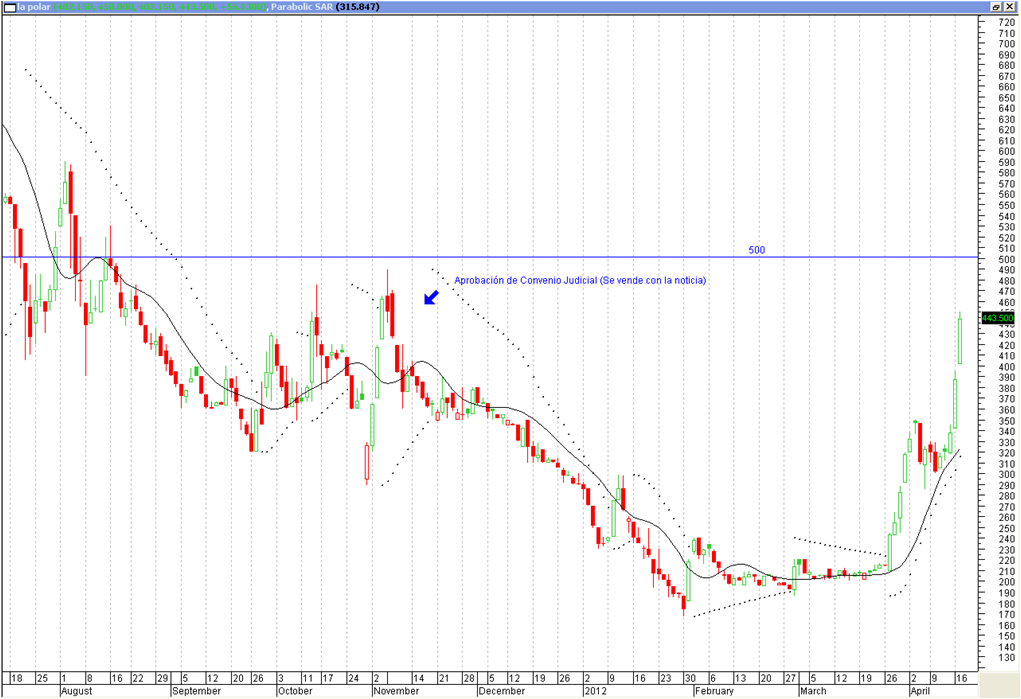Viewport: 1021px width, 699px height.
Task: Click the February label on date axis
Action: [x=715, y=691]
